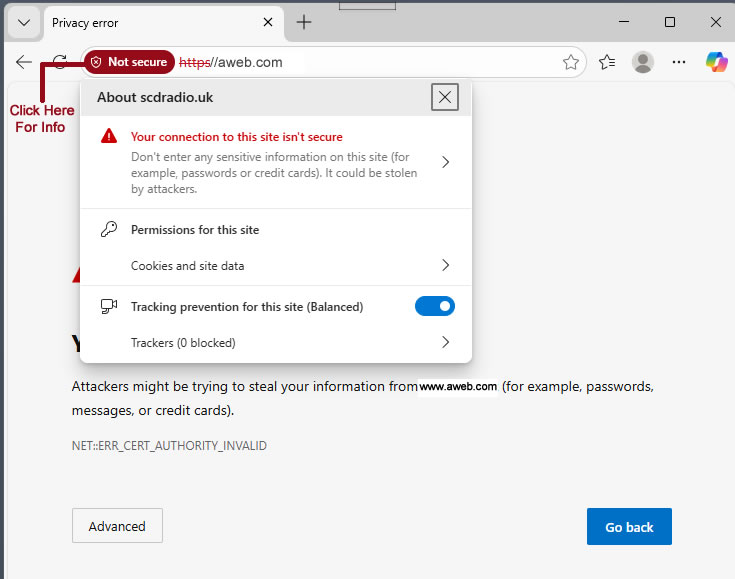
Task: Click the address bar URL field
Action: 400,62
